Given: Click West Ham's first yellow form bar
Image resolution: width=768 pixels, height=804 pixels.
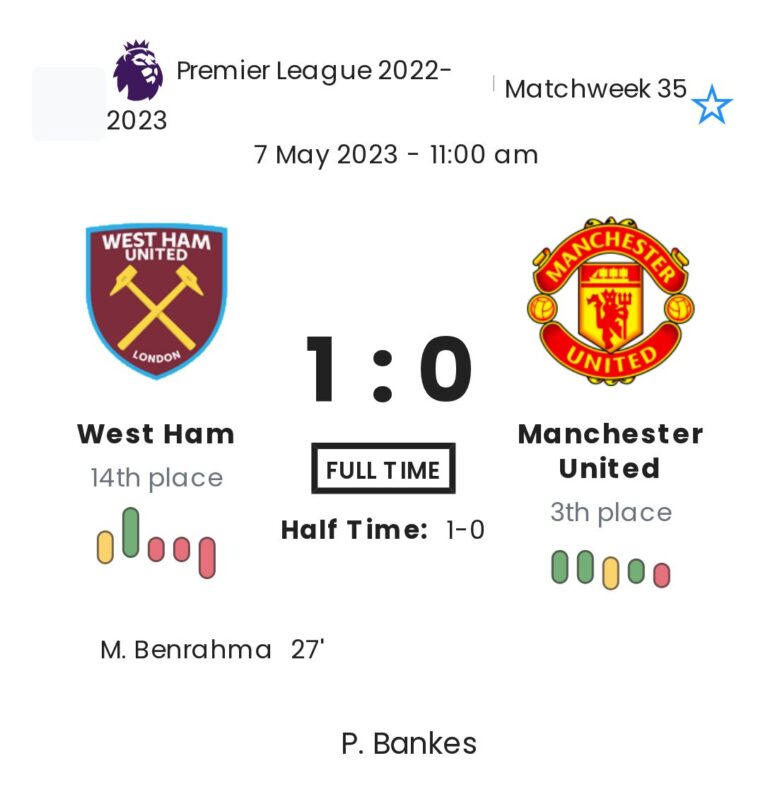Looking at the screenshot, I should click(x=105, y=547).
